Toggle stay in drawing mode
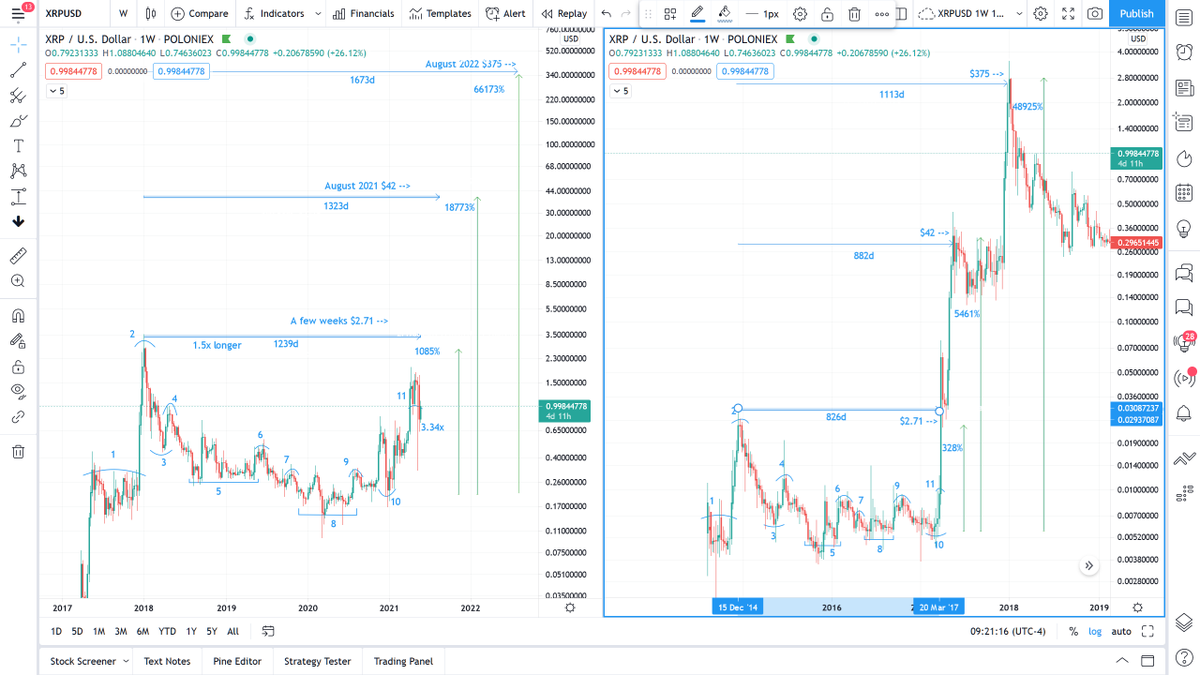 [x=18, y=341]
